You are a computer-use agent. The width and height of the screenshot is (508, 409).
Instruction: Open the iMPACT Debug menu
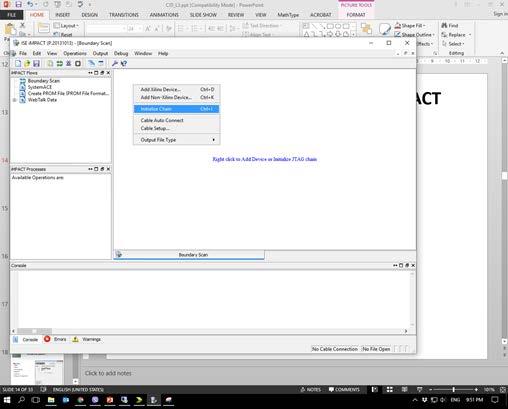point(121,53)
